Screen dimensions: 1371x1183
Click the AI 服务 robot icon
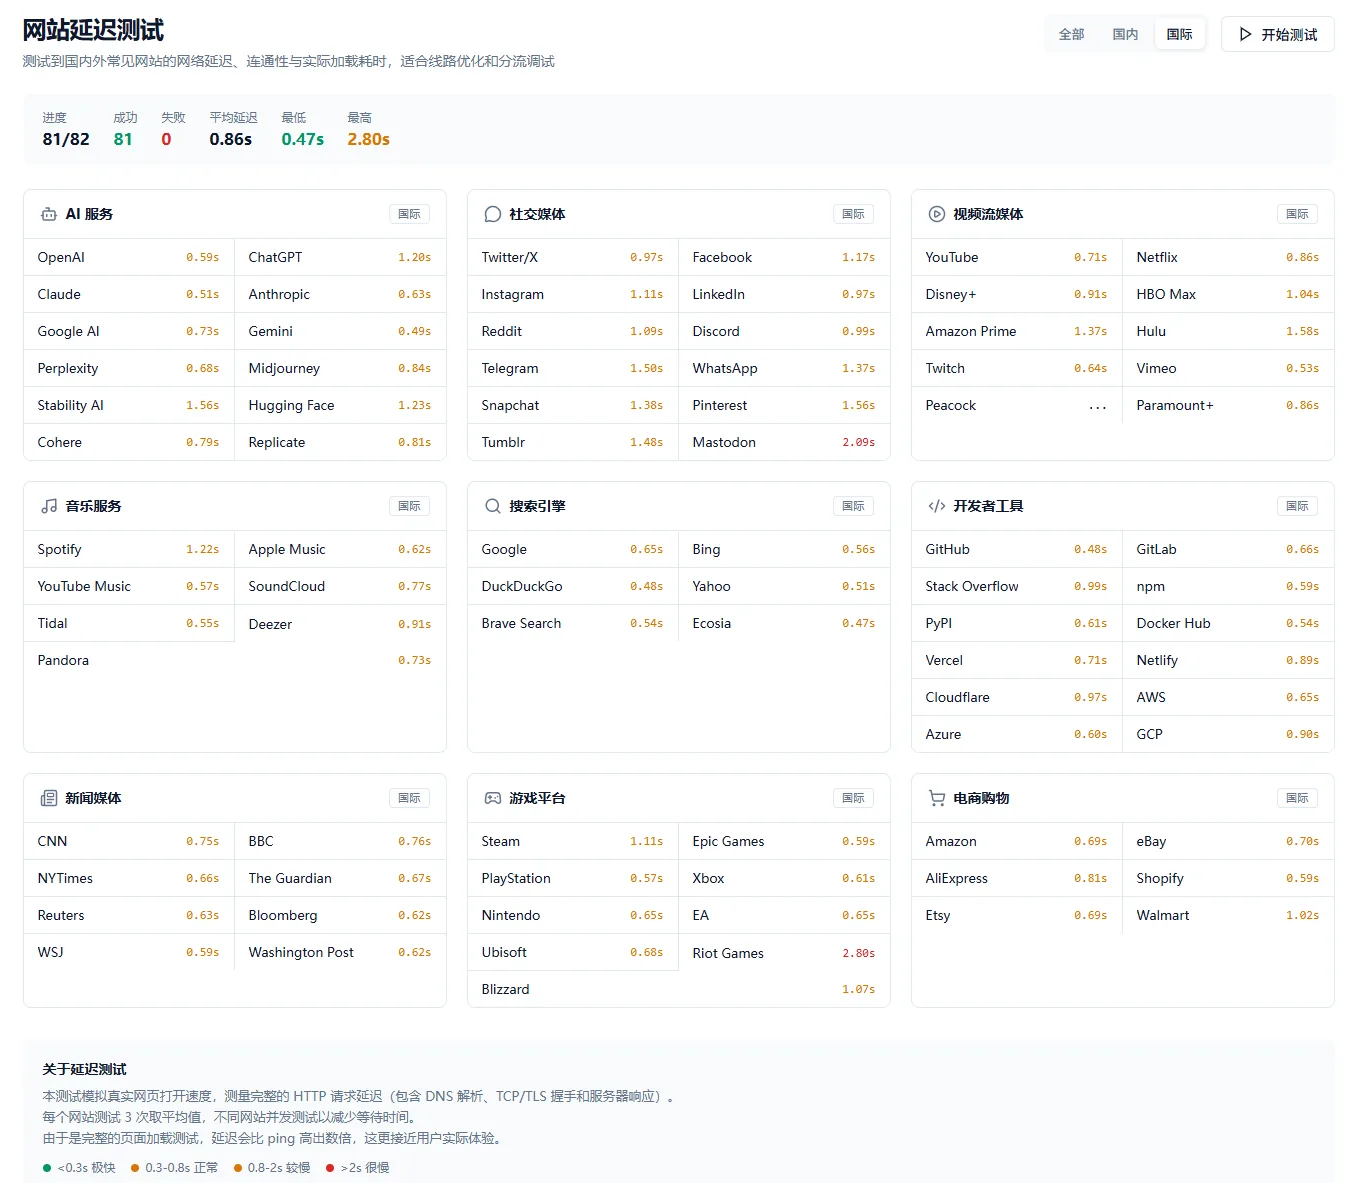pyautogui.click(x=49, y=214)
